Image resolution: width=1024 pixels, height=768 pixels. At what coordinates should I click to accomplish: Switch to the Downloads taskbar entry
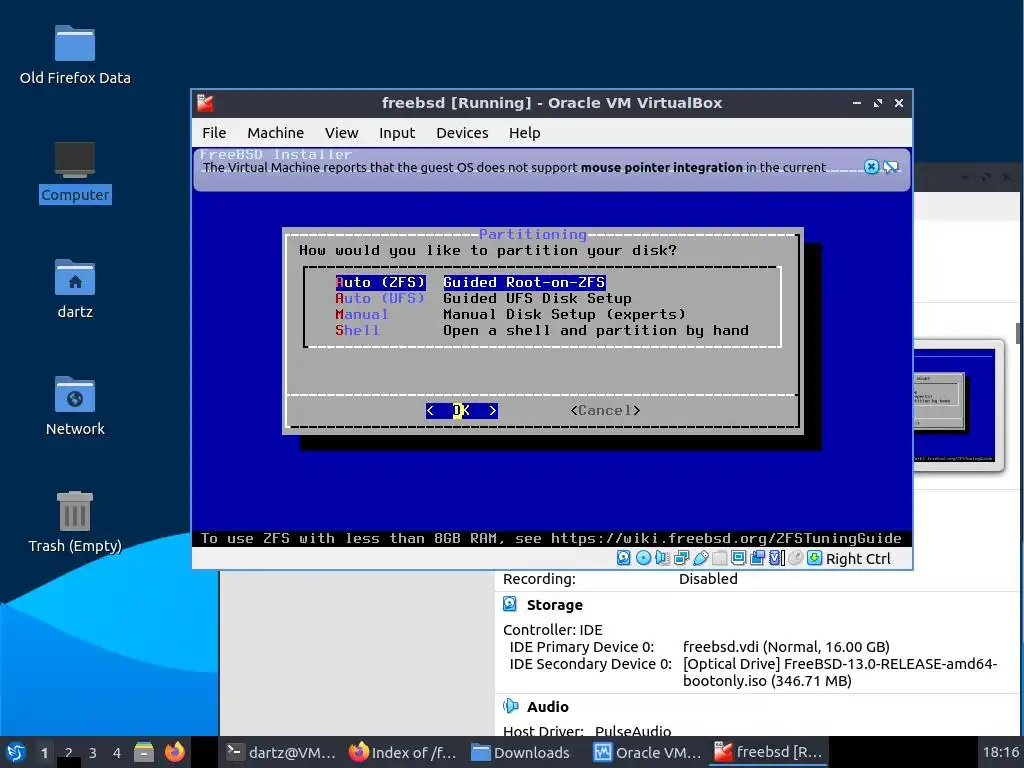coord(520,752)
